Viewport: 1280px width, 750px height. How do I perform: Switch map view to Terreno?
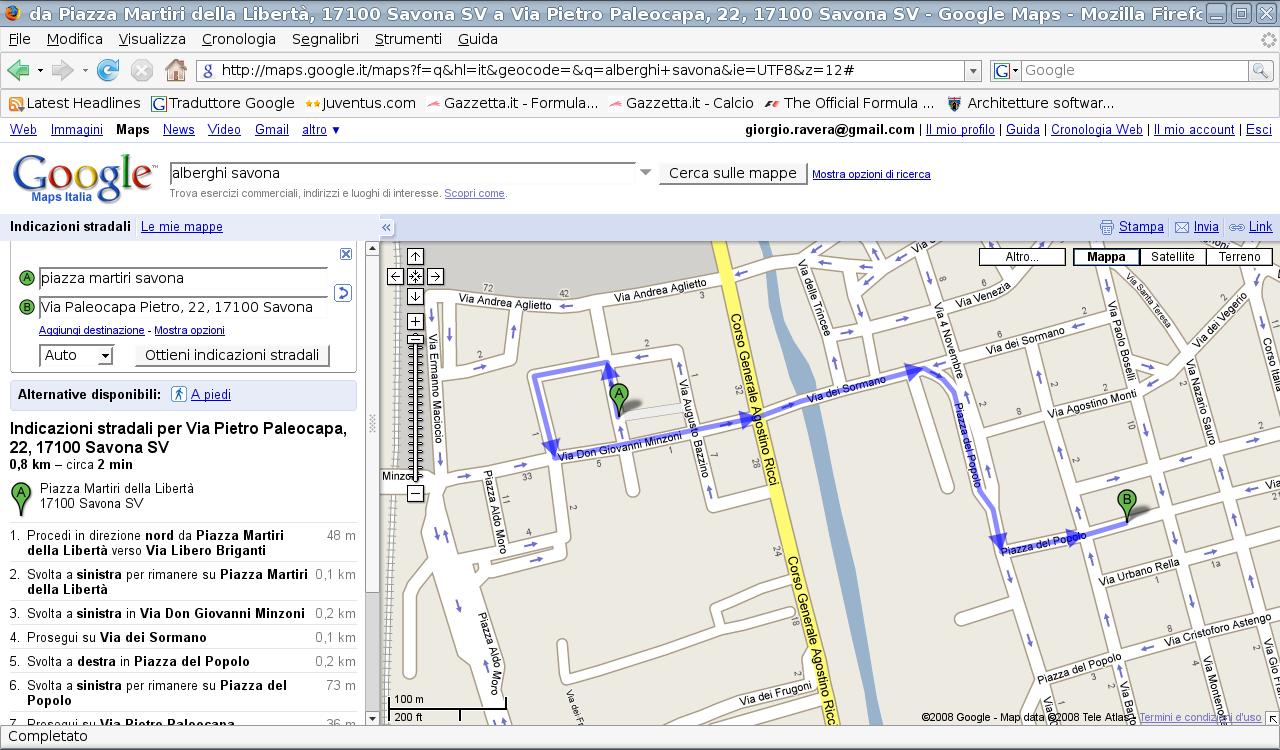click(1239, 257)
